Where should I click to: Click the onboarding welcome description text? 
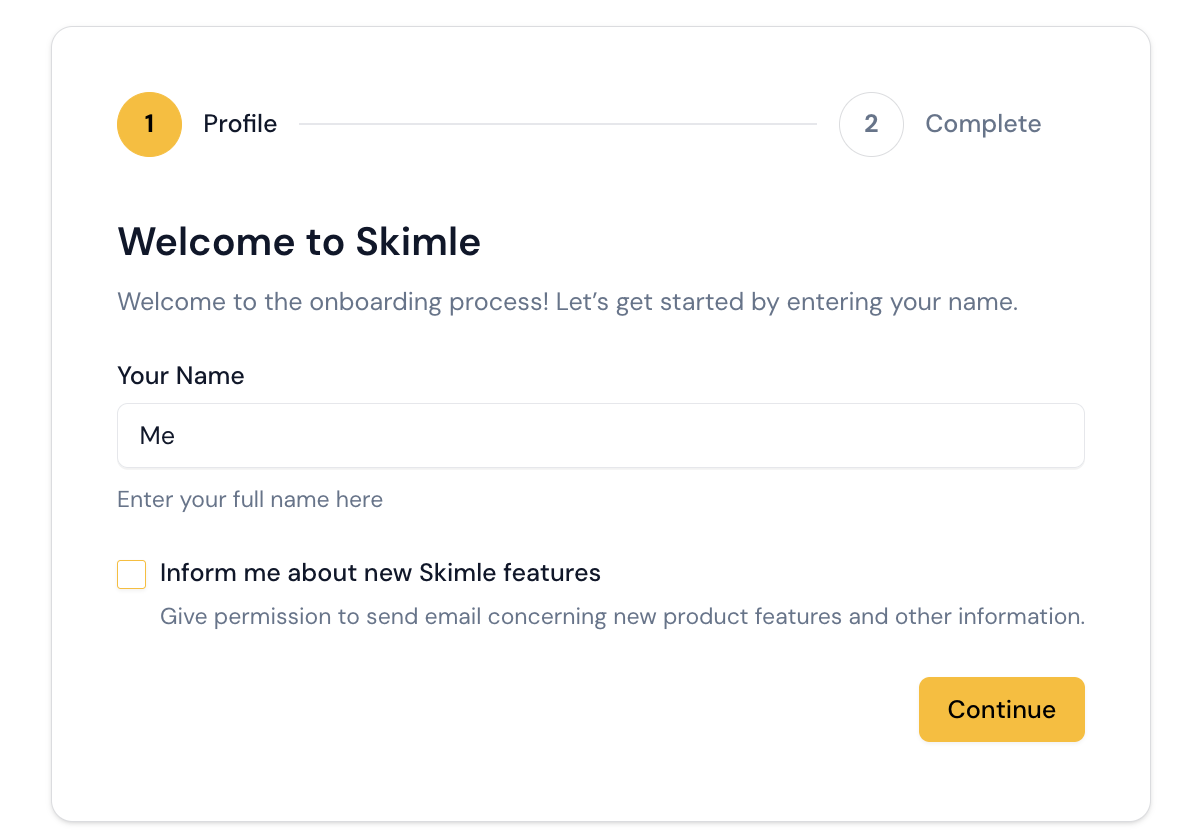567,302
